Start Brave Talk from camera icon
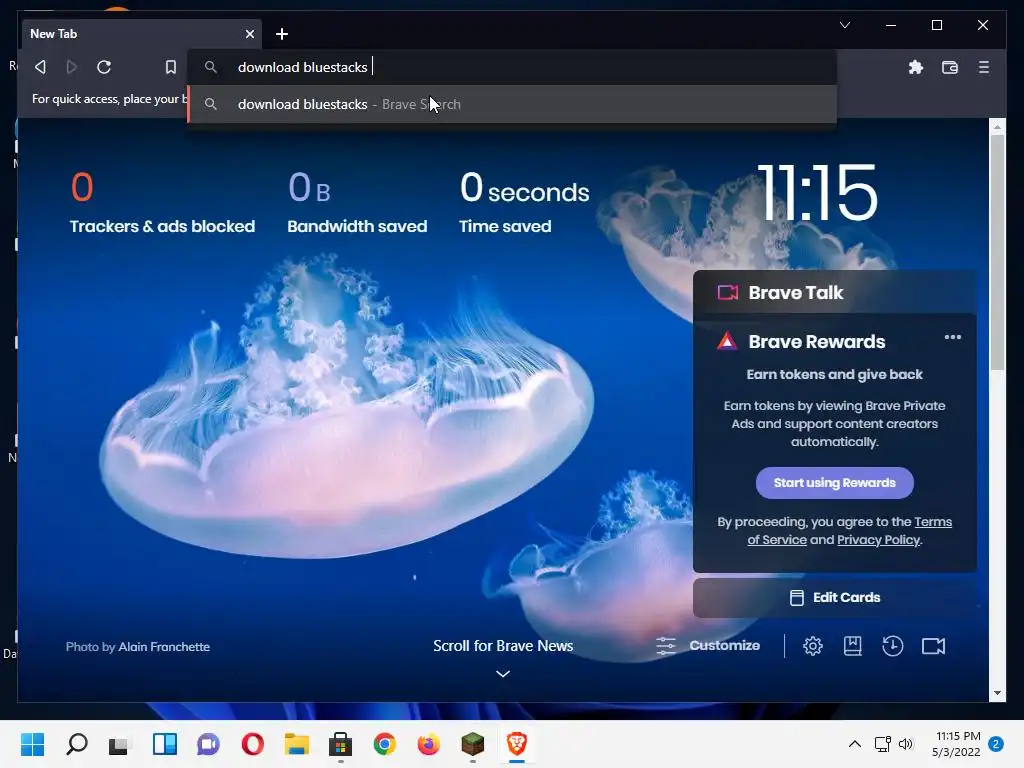This screenshot has height=768, width=1024. pyautogui.click(x=933, y=646)
